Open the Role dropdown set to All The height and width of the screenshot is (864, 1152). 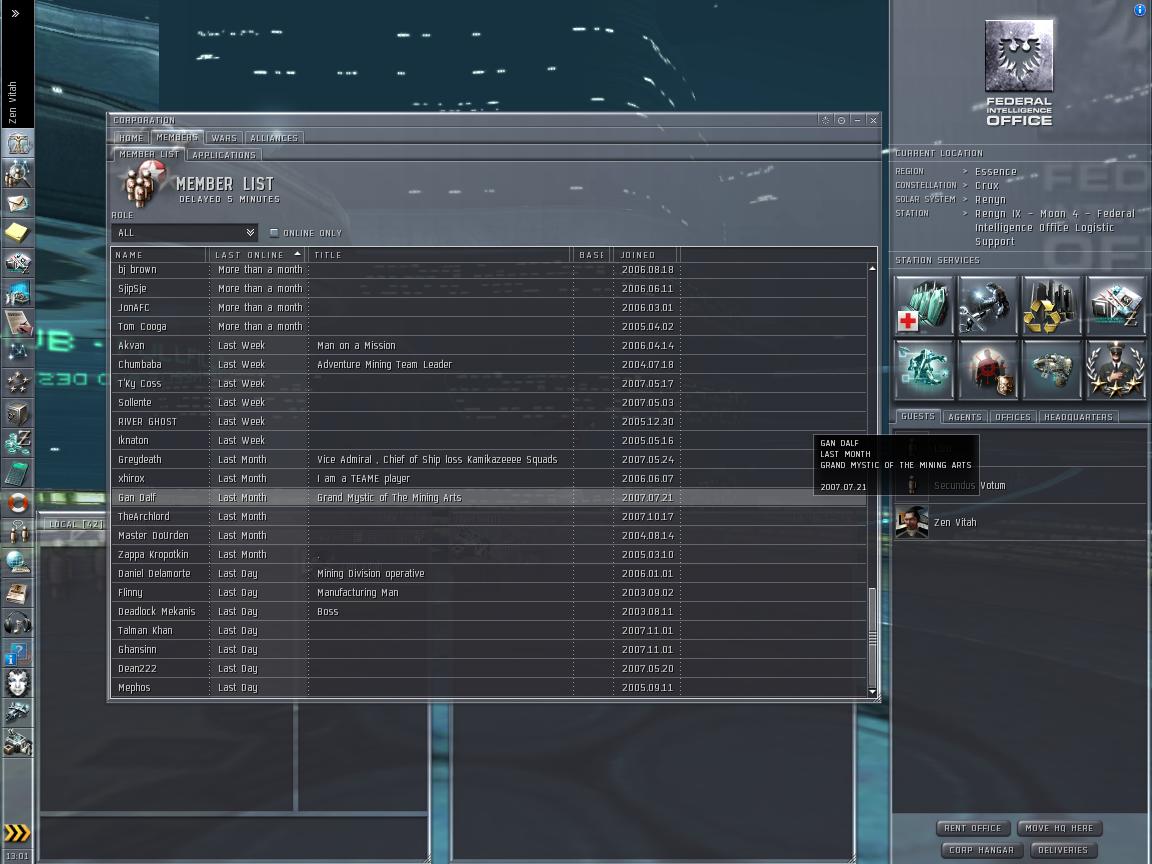click(184, 233)
